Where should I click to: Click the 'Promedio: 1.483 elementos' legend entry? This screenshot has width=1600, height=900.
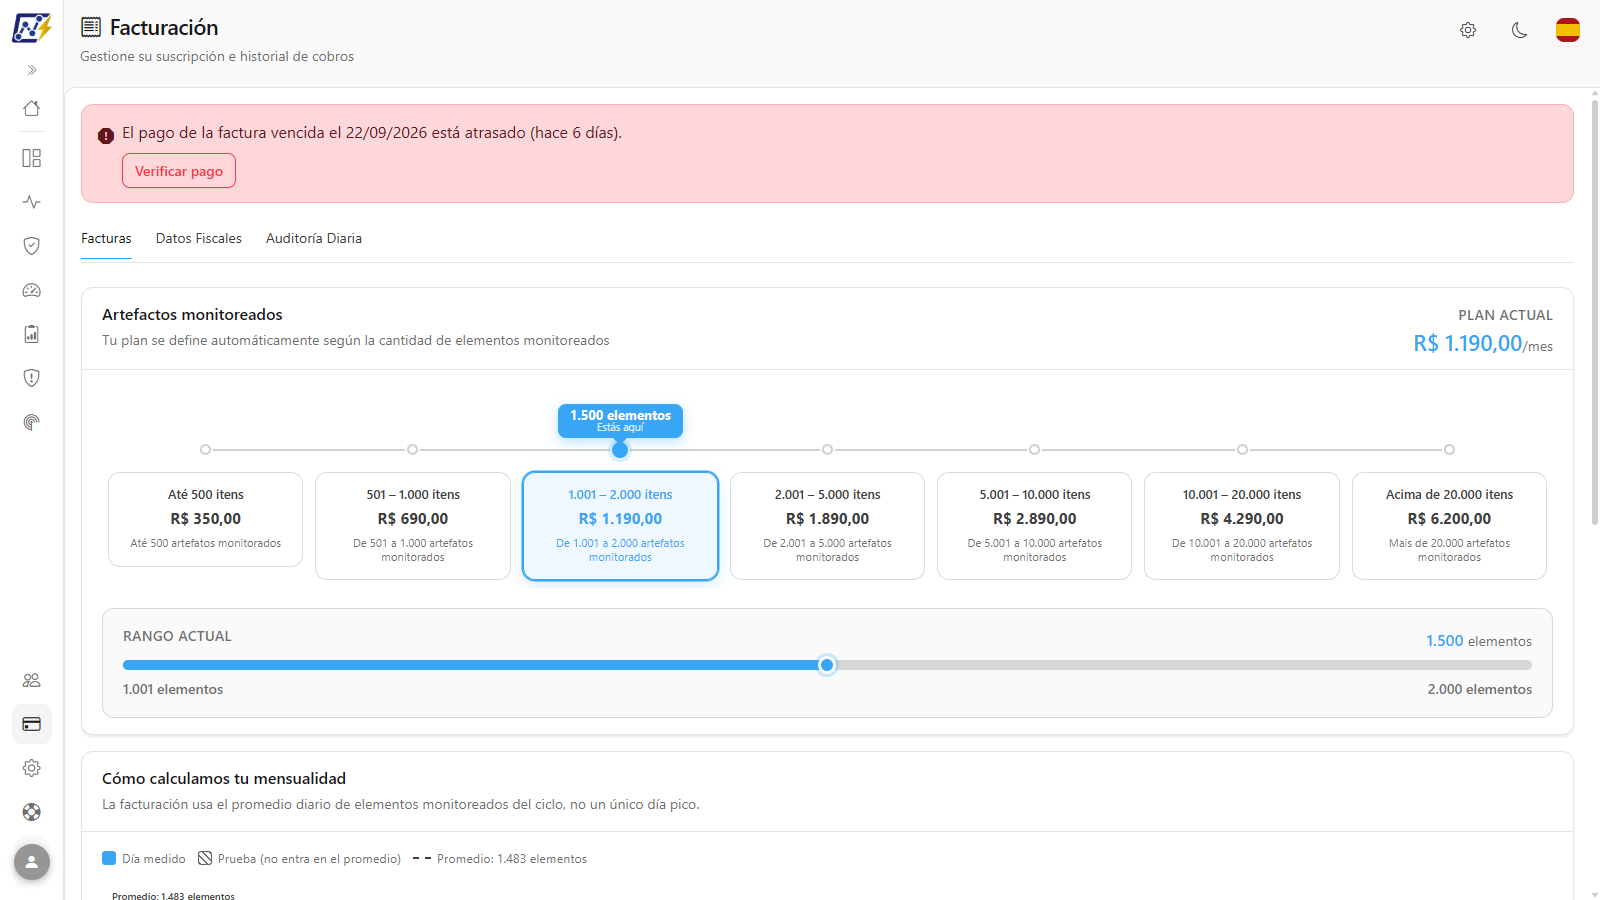500,859
